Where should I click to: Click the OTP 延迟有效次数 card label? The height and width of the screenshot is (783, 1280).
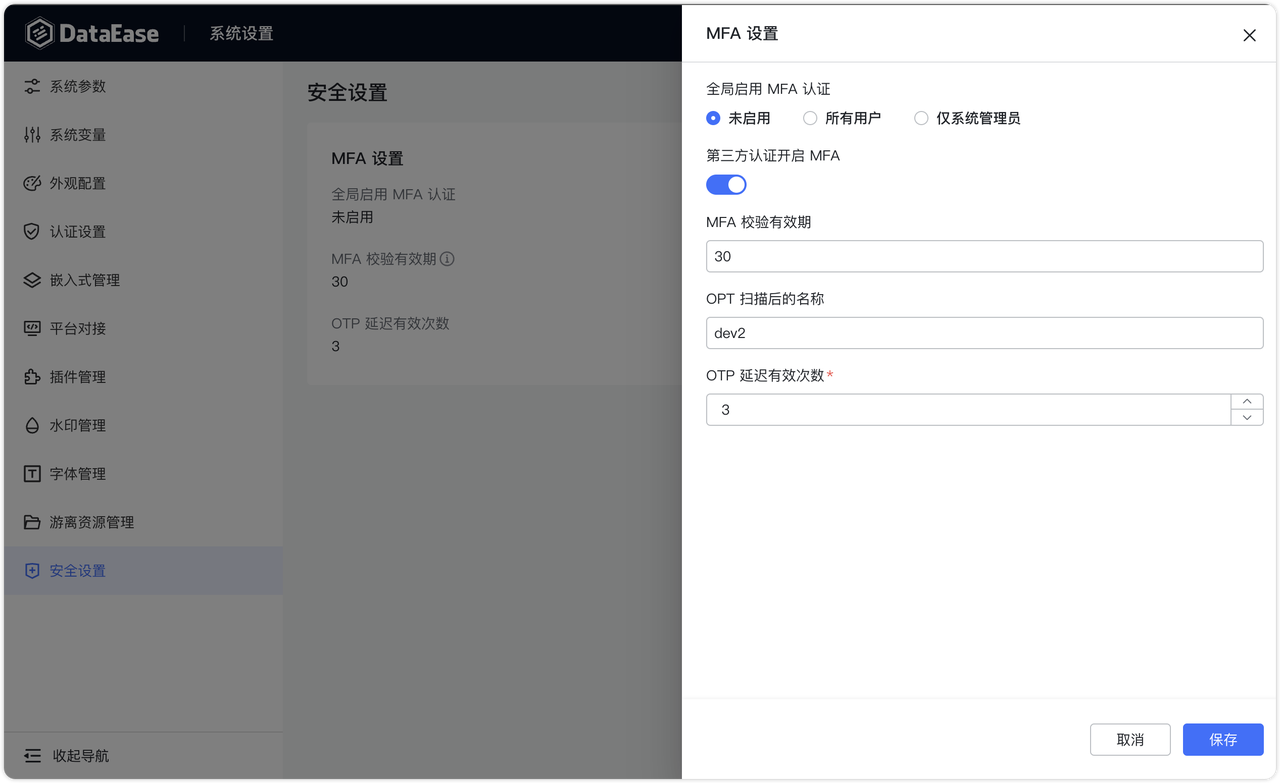tap(390, 324)
